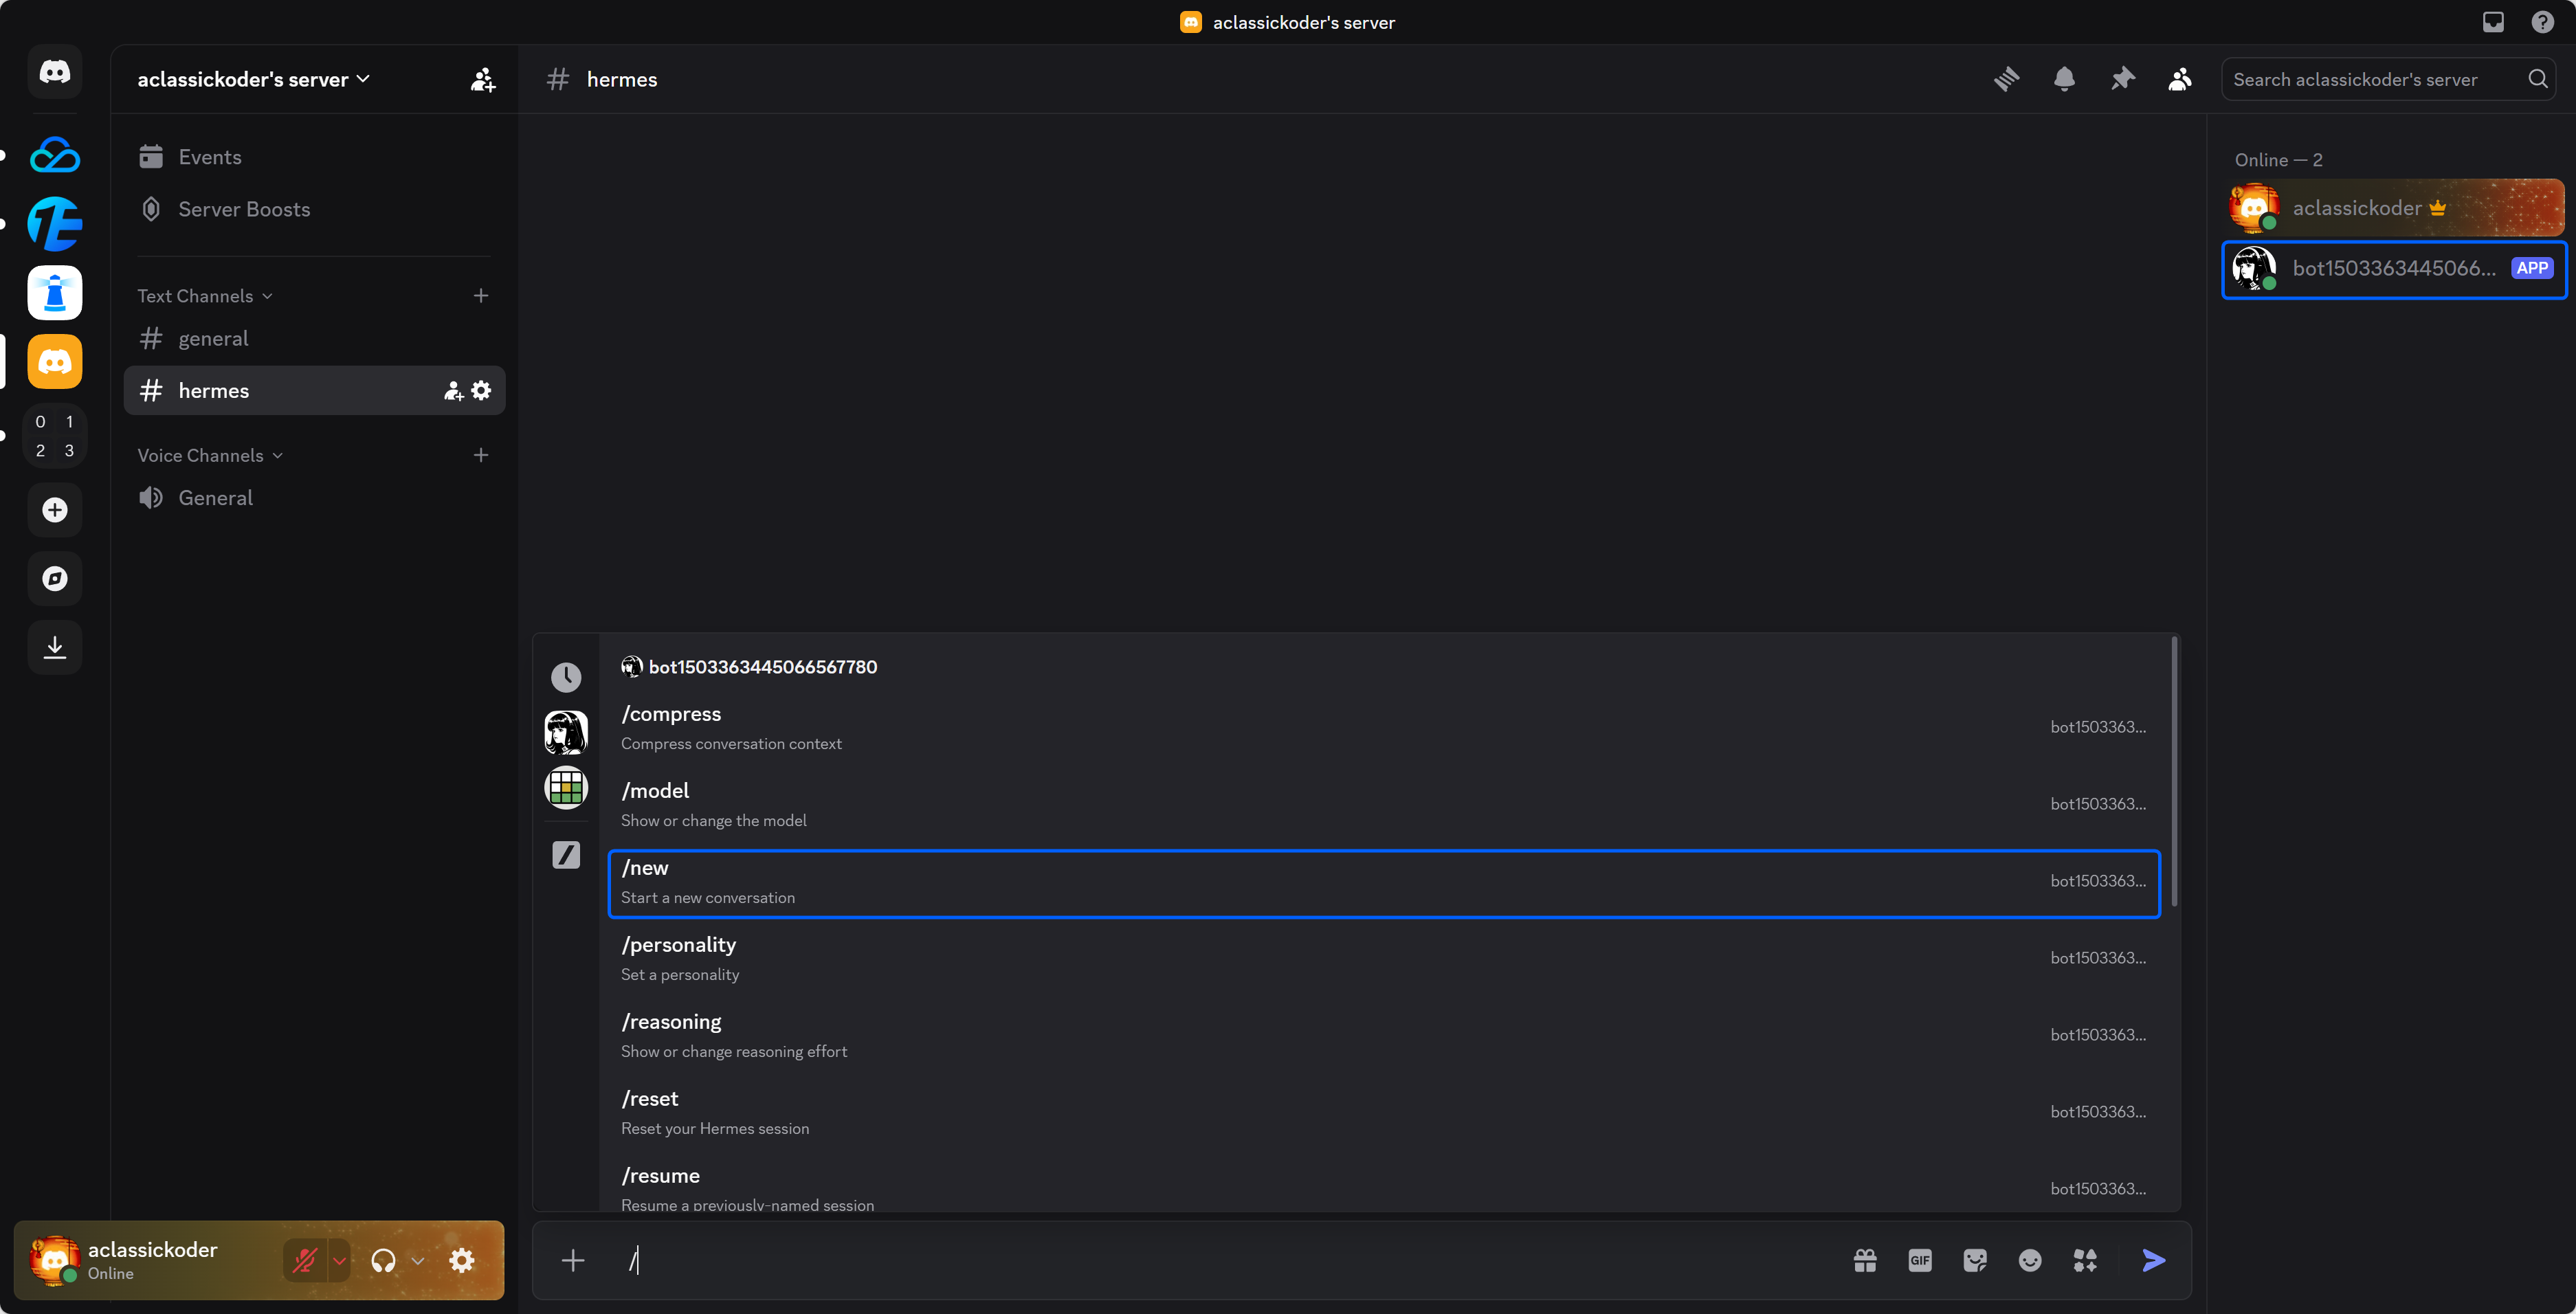
Task: Open Server Boosts item
Action: tap(314, 209)
